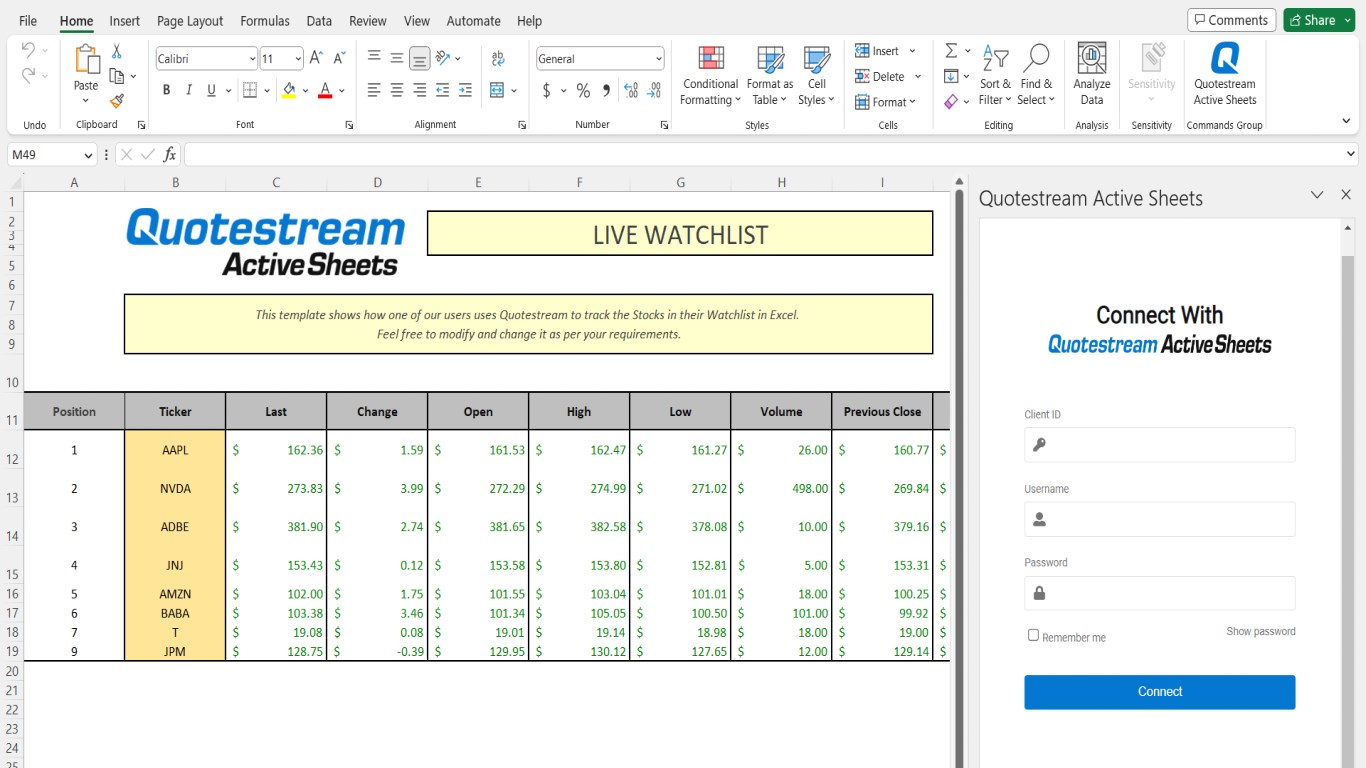Open Cell Styles gallery
Screen dimensions: 1366x768
point(817,74)
